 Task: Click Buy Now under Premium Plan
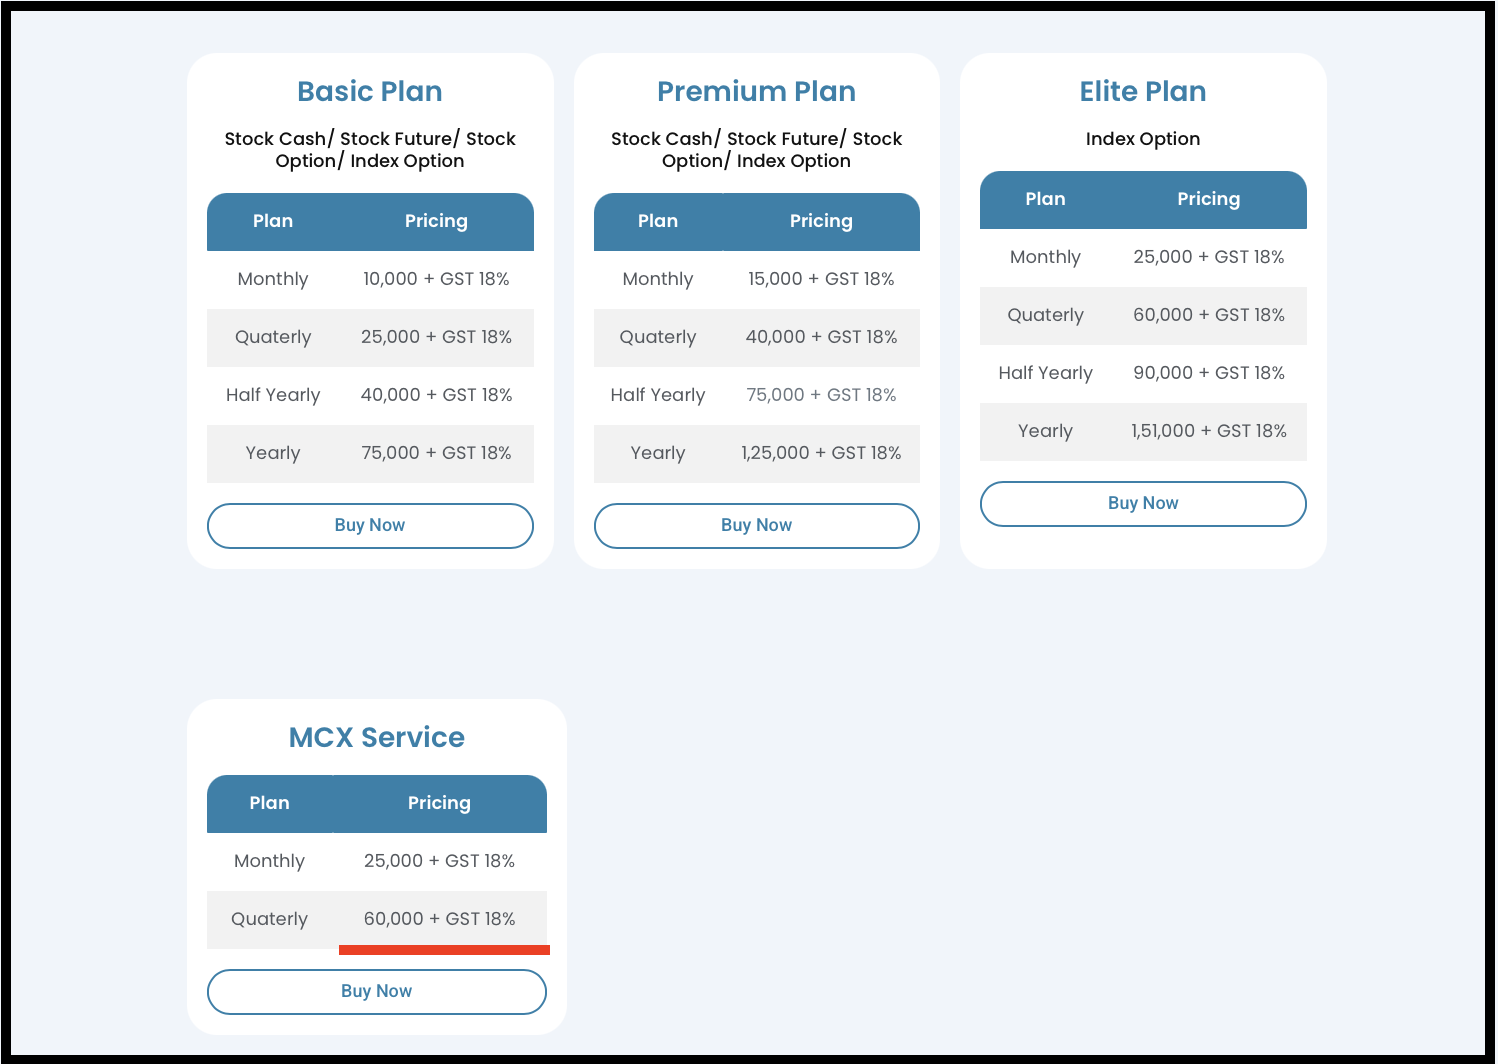point(757,526)
